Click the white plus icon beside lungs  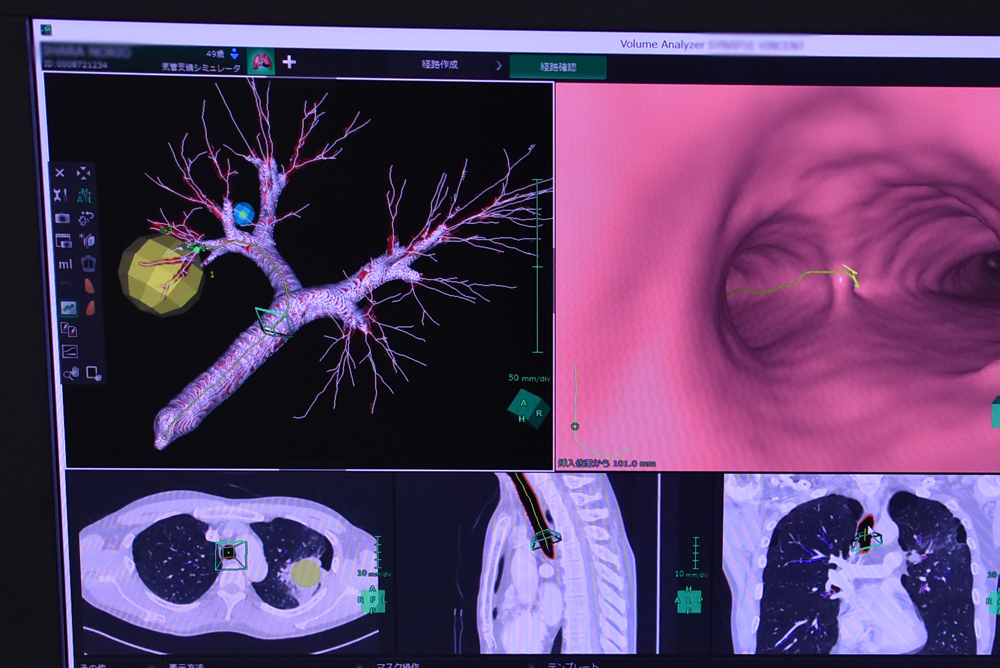pos(289,62)
